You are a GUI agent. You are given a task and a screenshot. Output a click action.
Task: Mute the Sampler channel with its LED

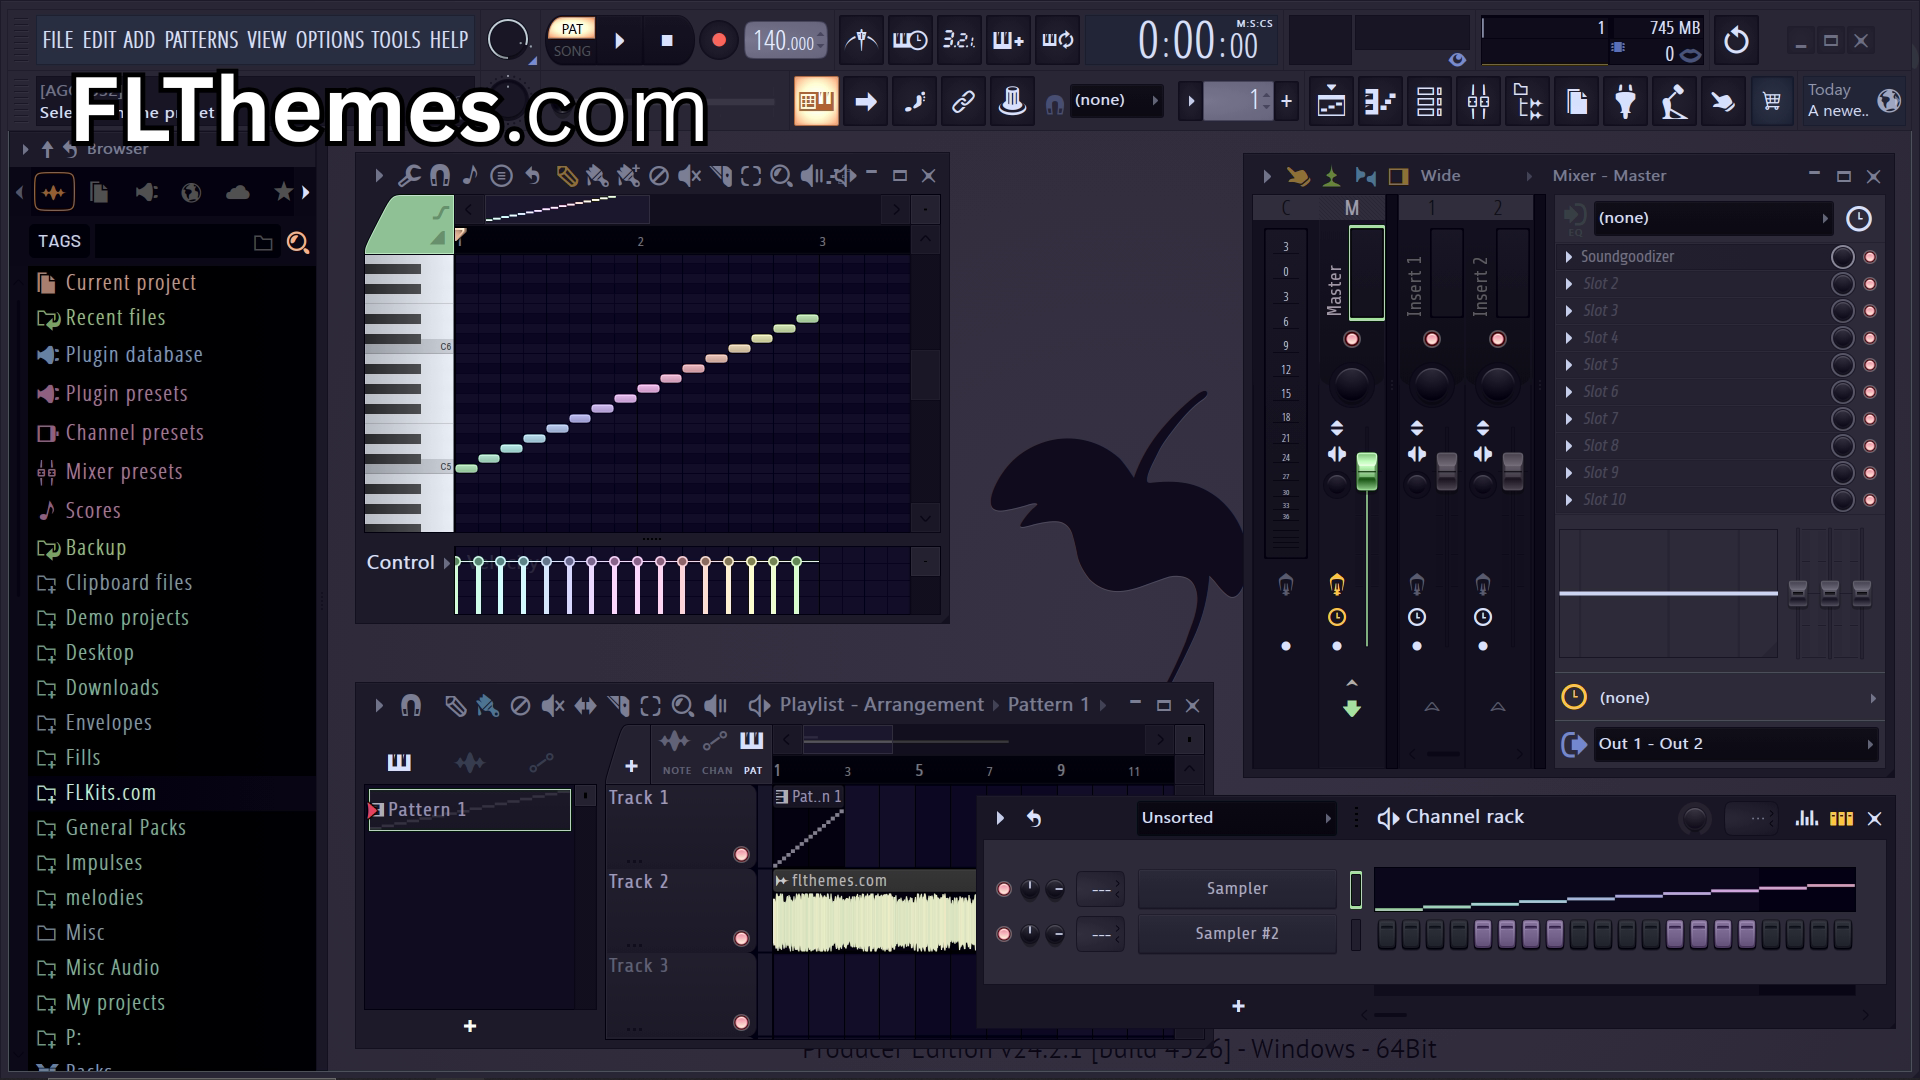point(1004,889)
